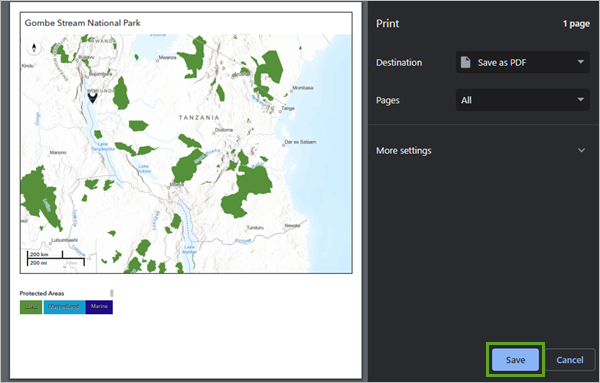This screenshot has height=383, width=600.
Task: Click the Dar es Salaam city marker
Action: click(x=284, y=145)
